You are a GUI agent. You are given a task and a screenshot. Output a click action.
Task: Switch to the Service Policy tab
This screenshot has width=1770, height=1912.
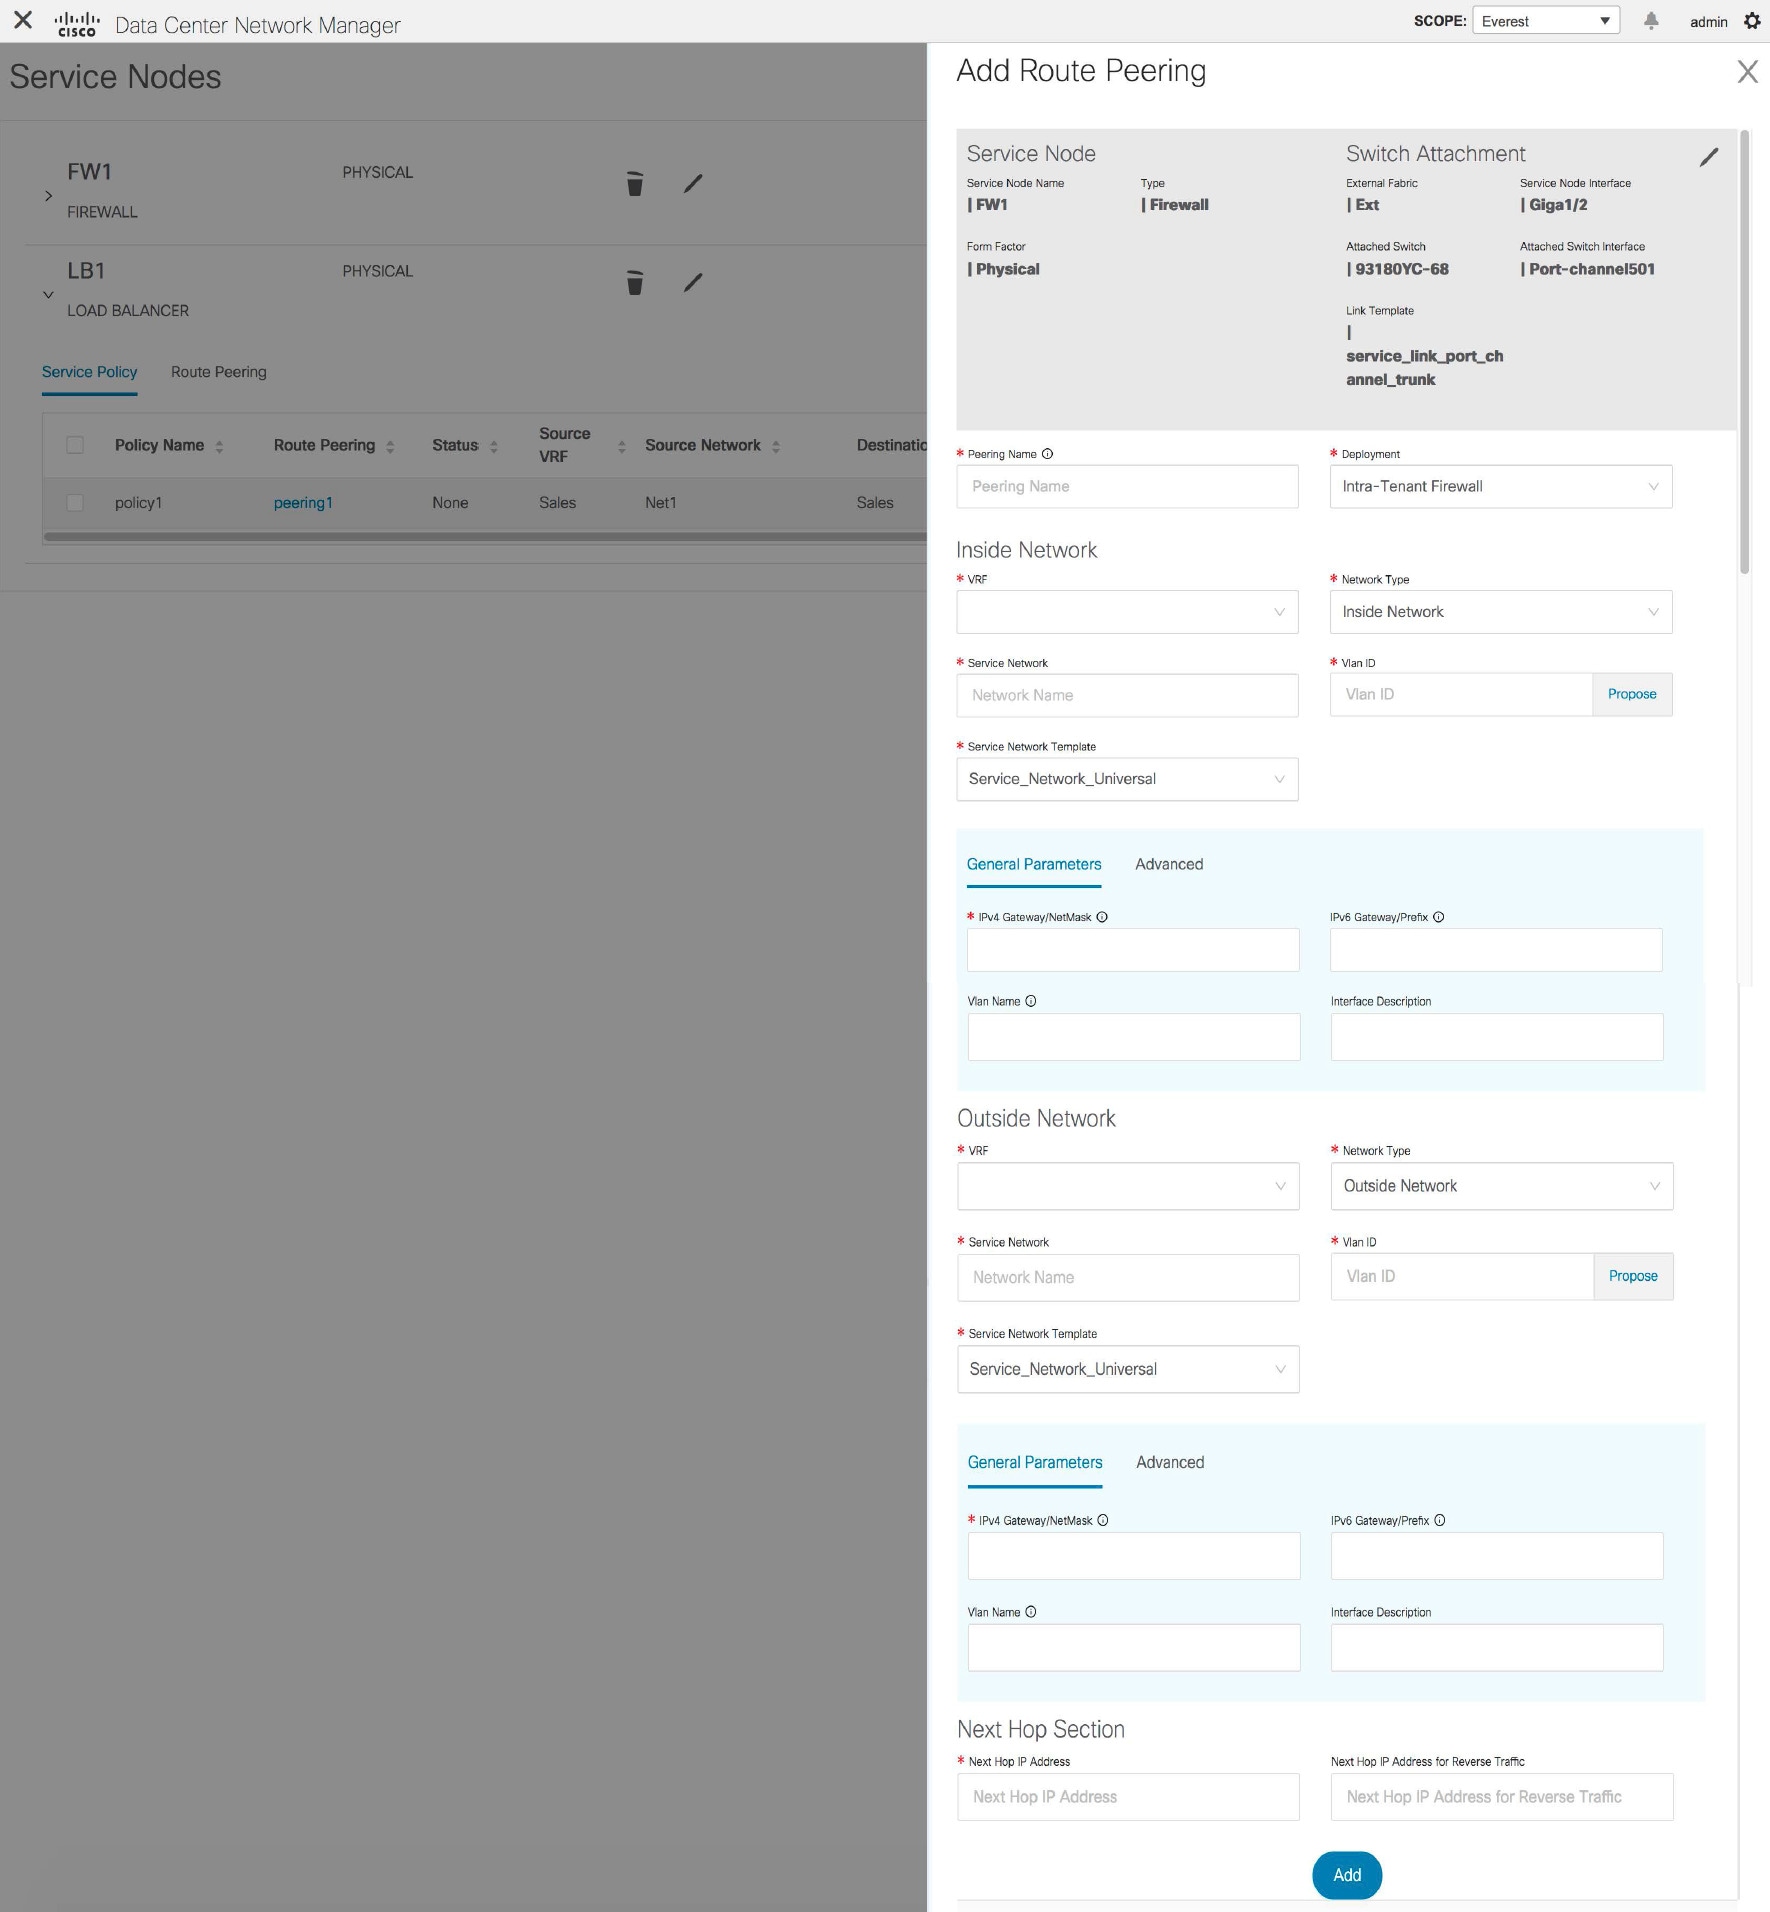pyautogui.click(x=89, y=372)
